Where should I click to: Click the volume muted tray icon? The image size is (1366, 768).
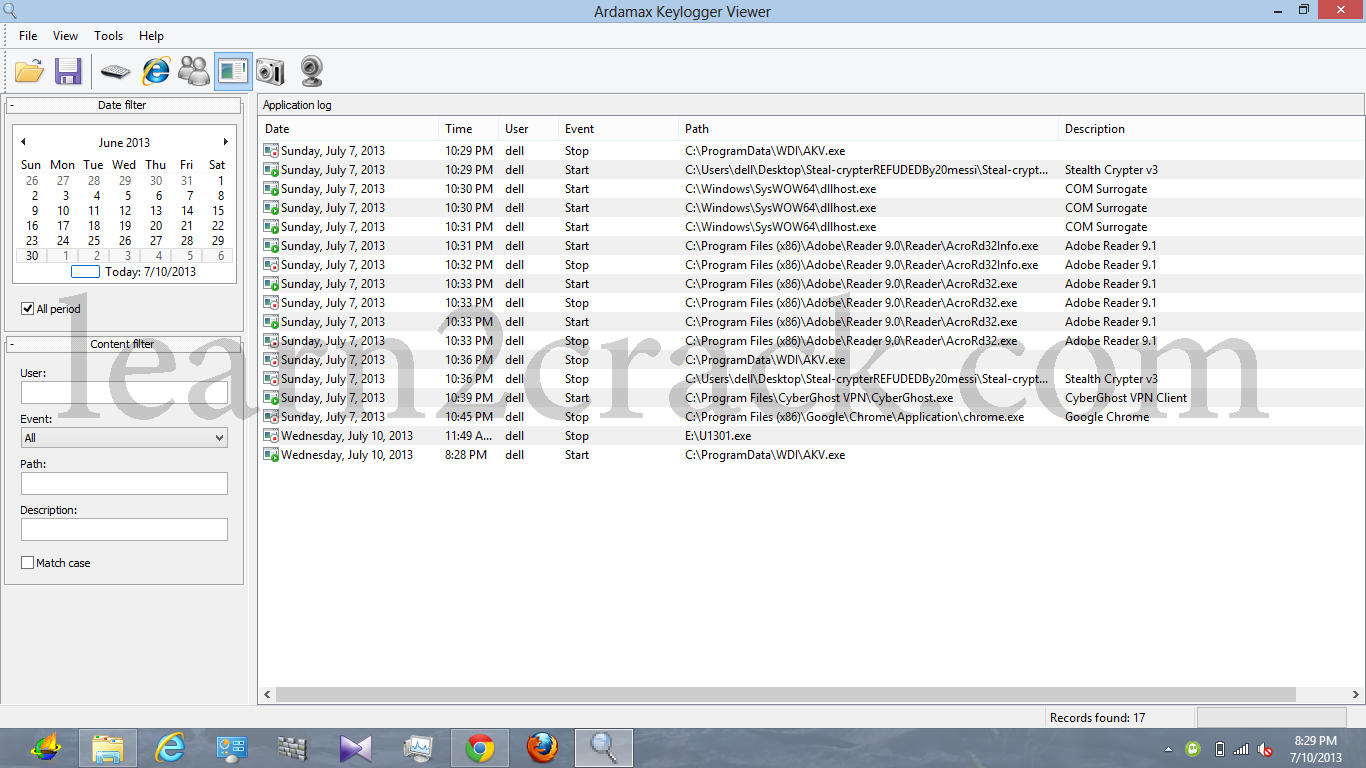pyautogui.click(x=1265, y=749)
